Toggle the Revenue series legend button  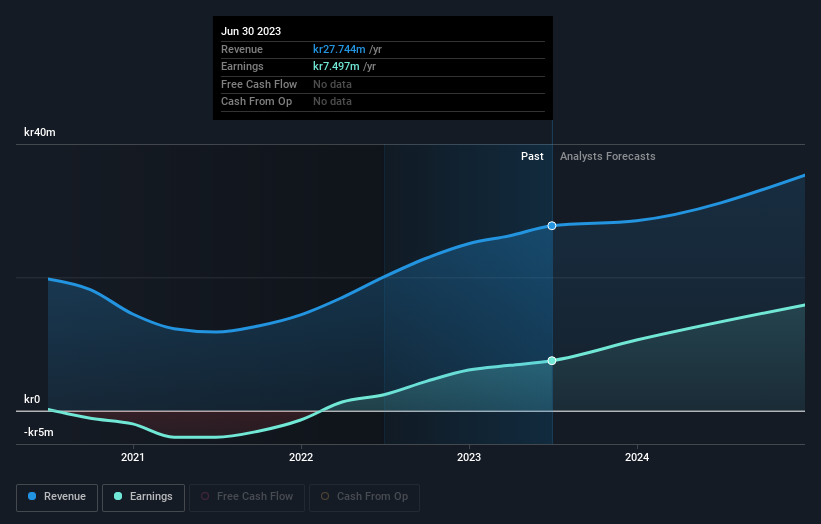57,497
